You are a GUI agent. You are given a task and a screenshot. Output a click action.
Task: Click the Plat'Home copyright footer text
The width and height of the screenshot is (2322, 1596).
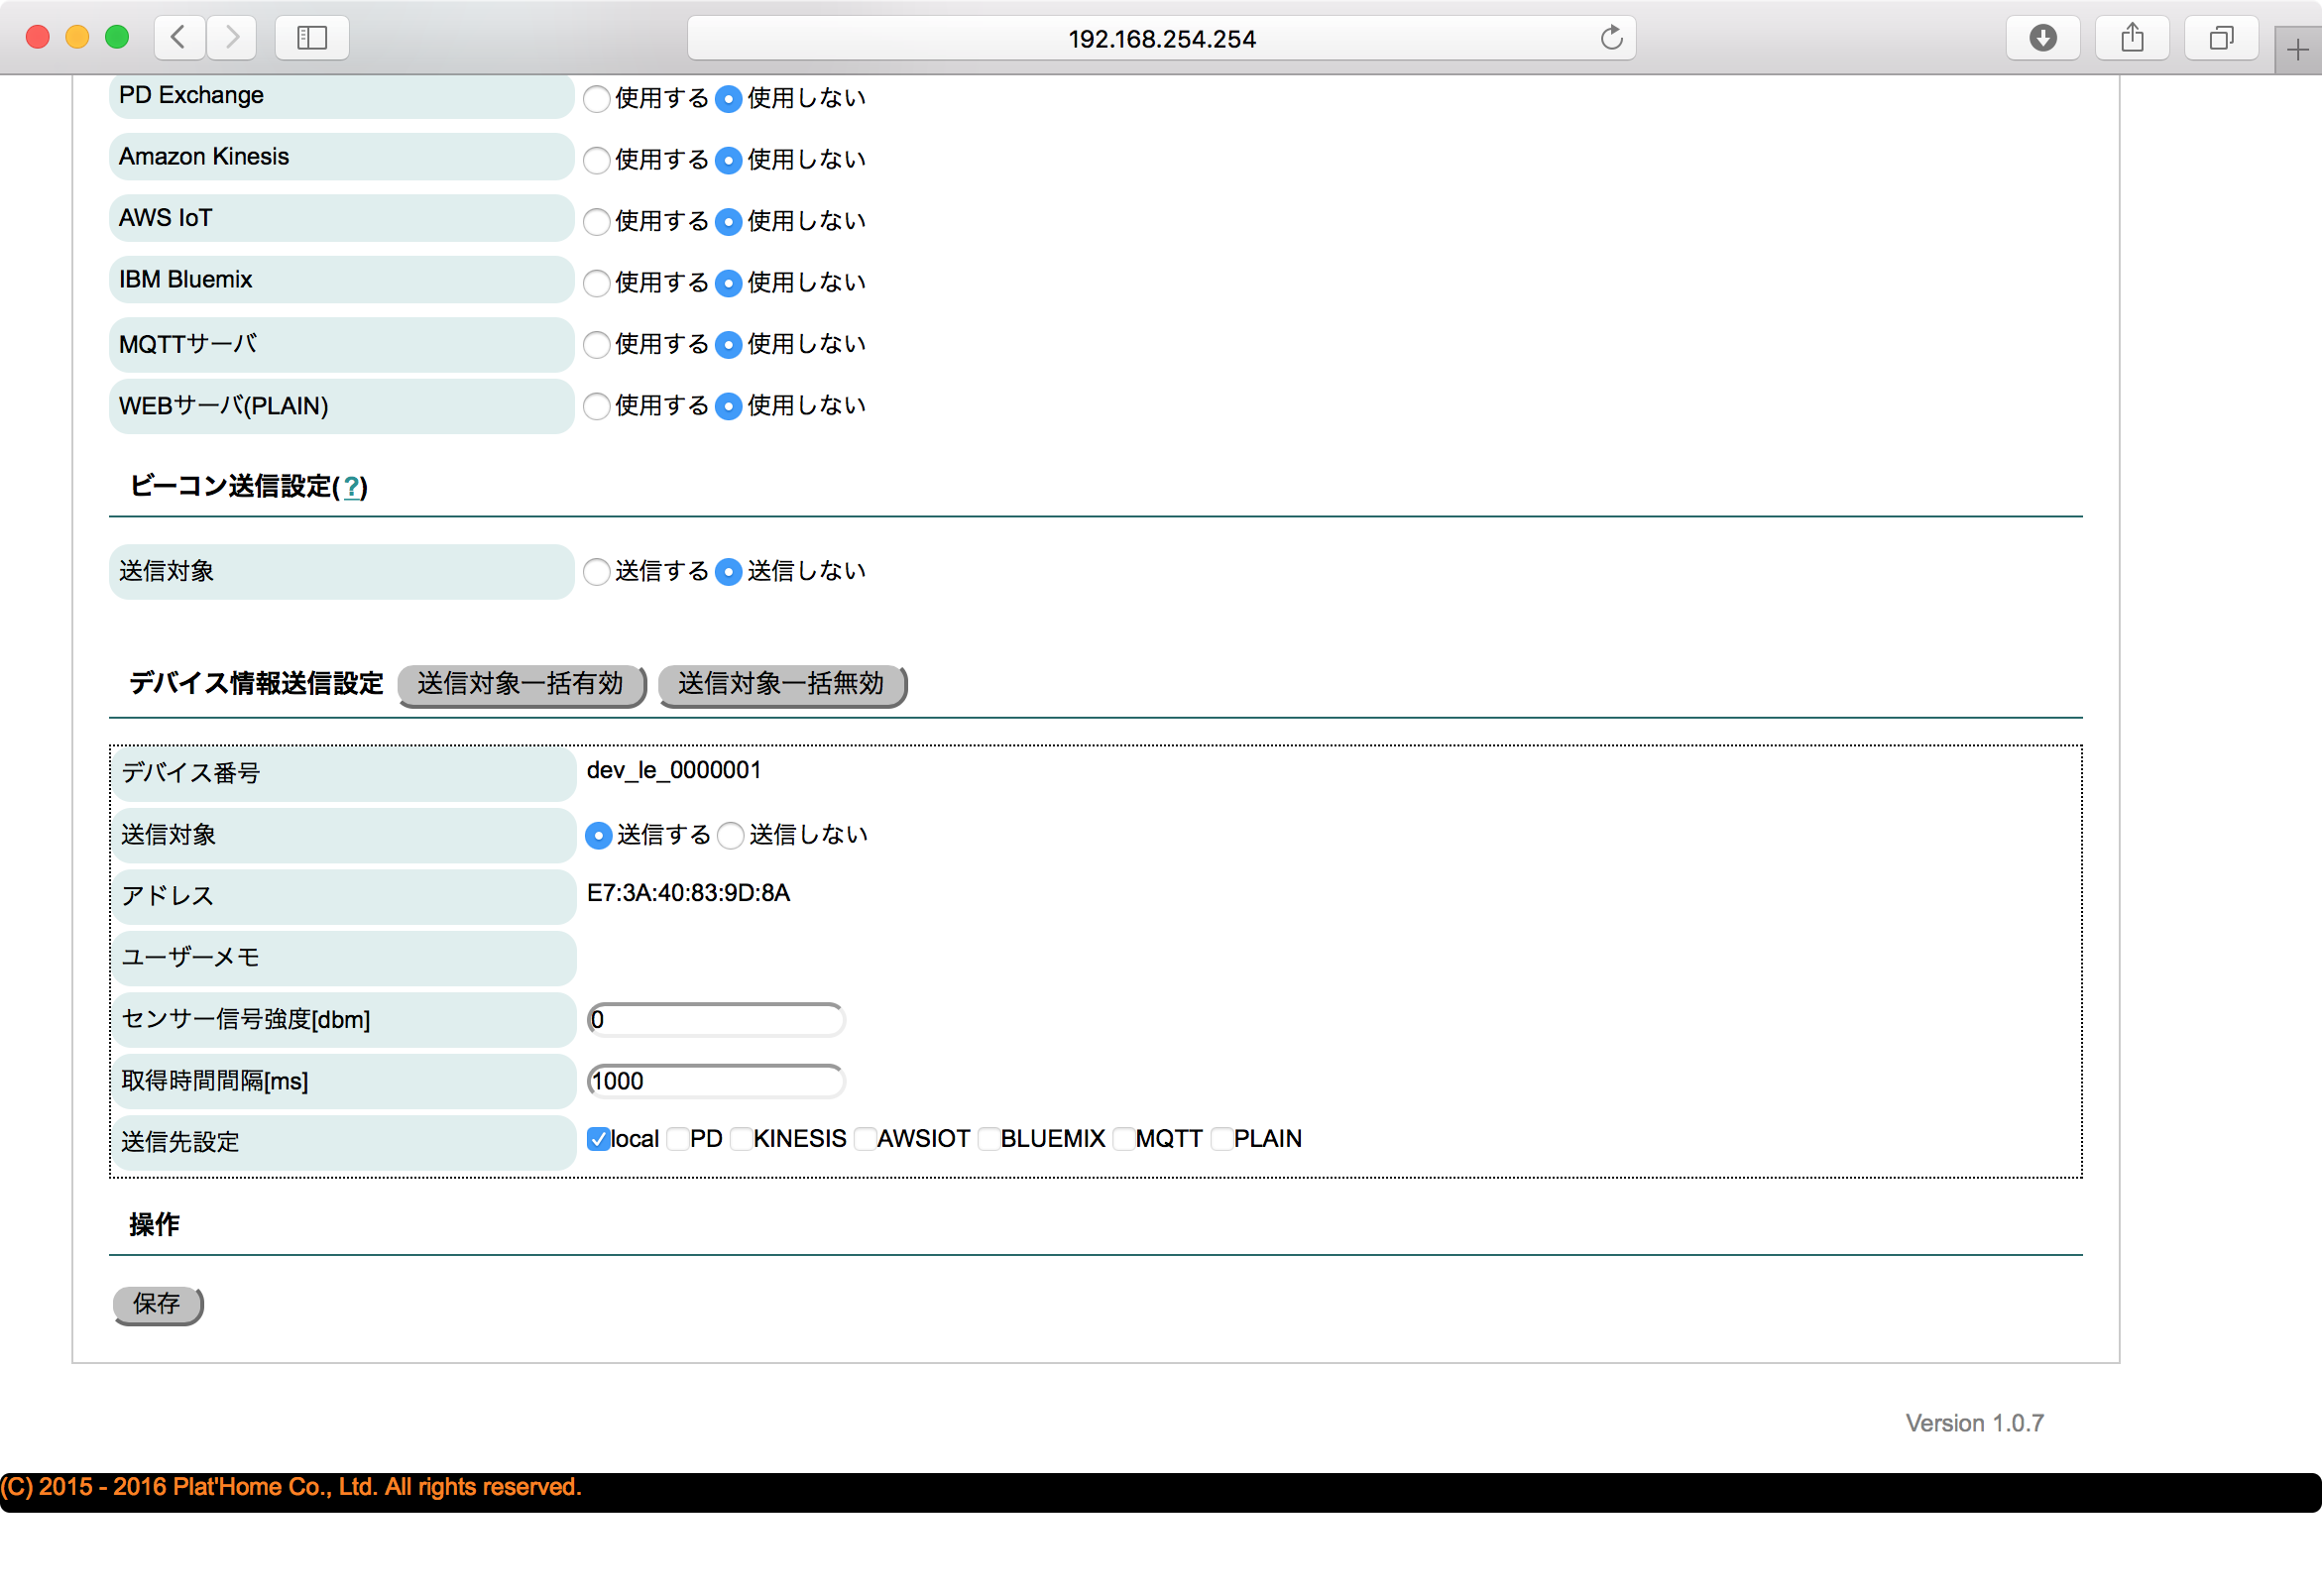pos(290,1488)
